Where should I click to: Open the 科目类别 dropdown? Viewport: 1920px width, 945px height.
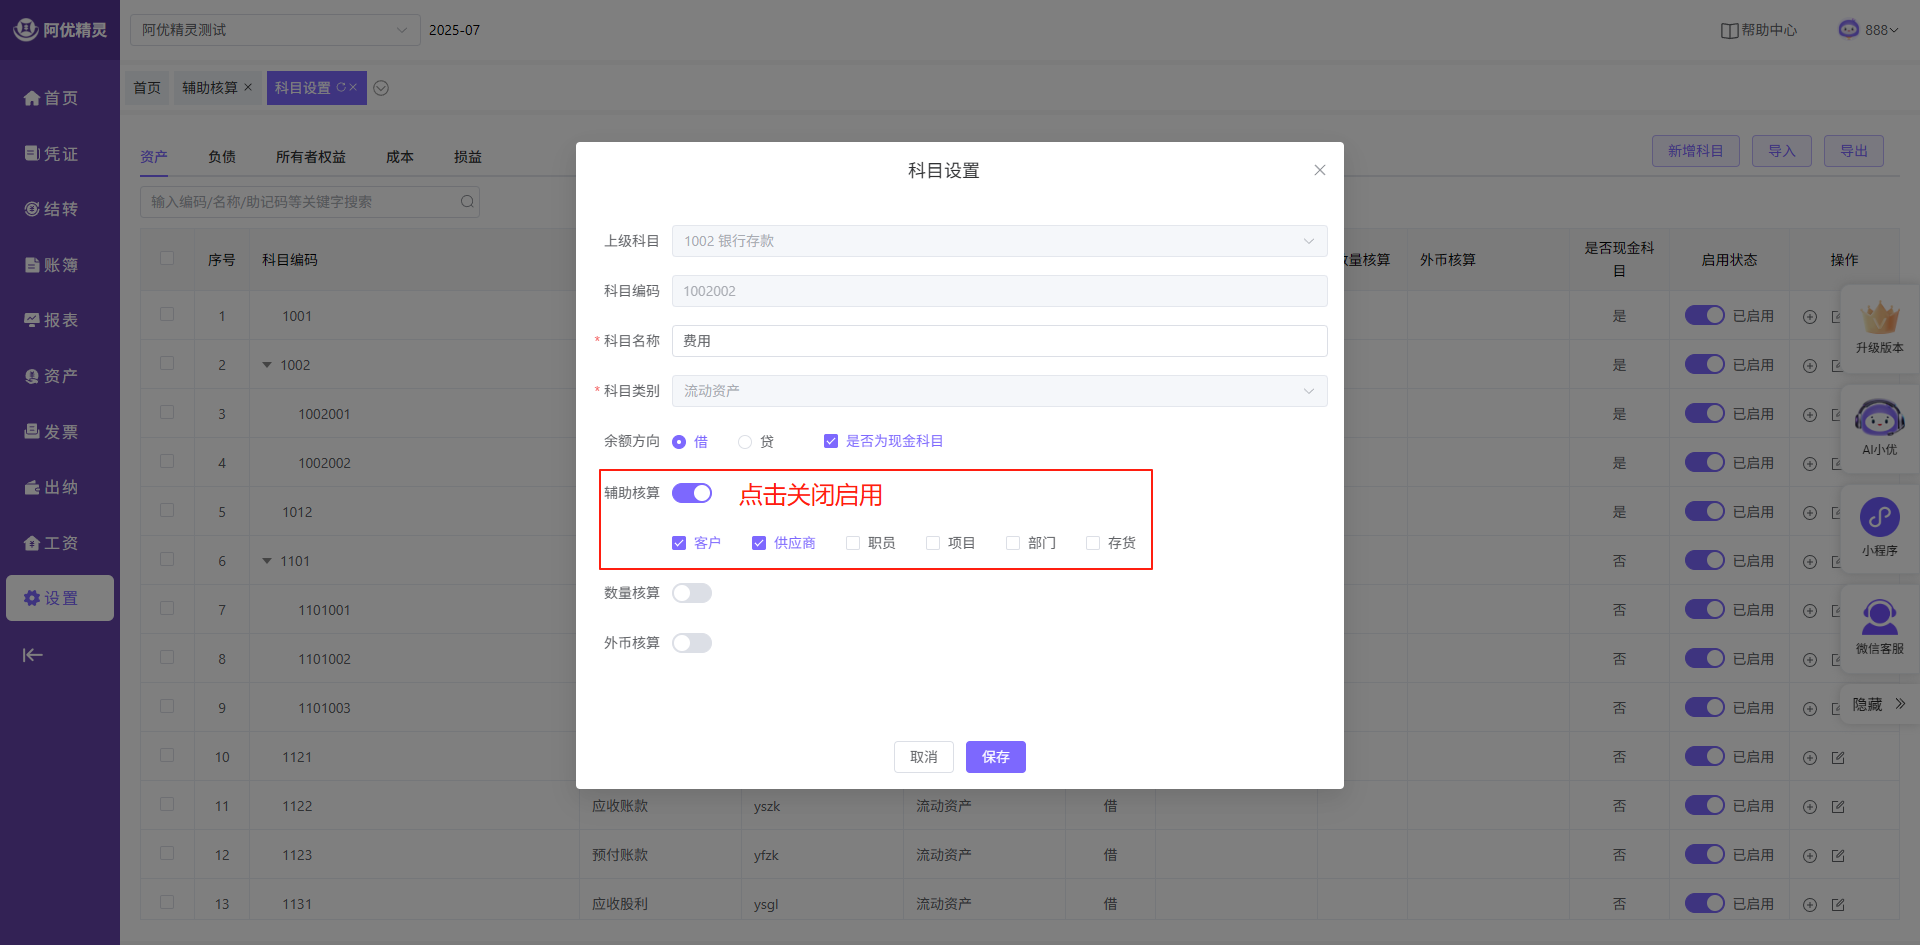999,391
